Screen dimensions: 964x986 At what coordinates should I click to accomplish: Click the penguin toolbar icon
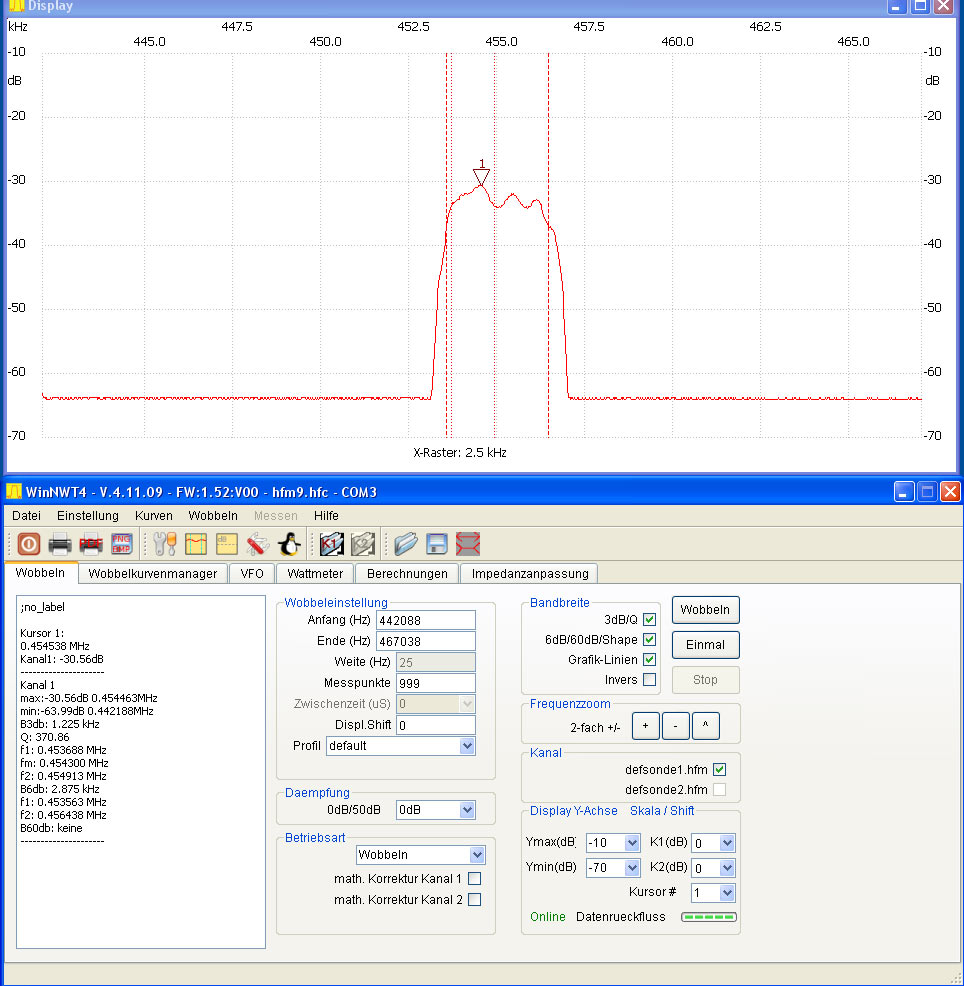[x=289, y=544]
